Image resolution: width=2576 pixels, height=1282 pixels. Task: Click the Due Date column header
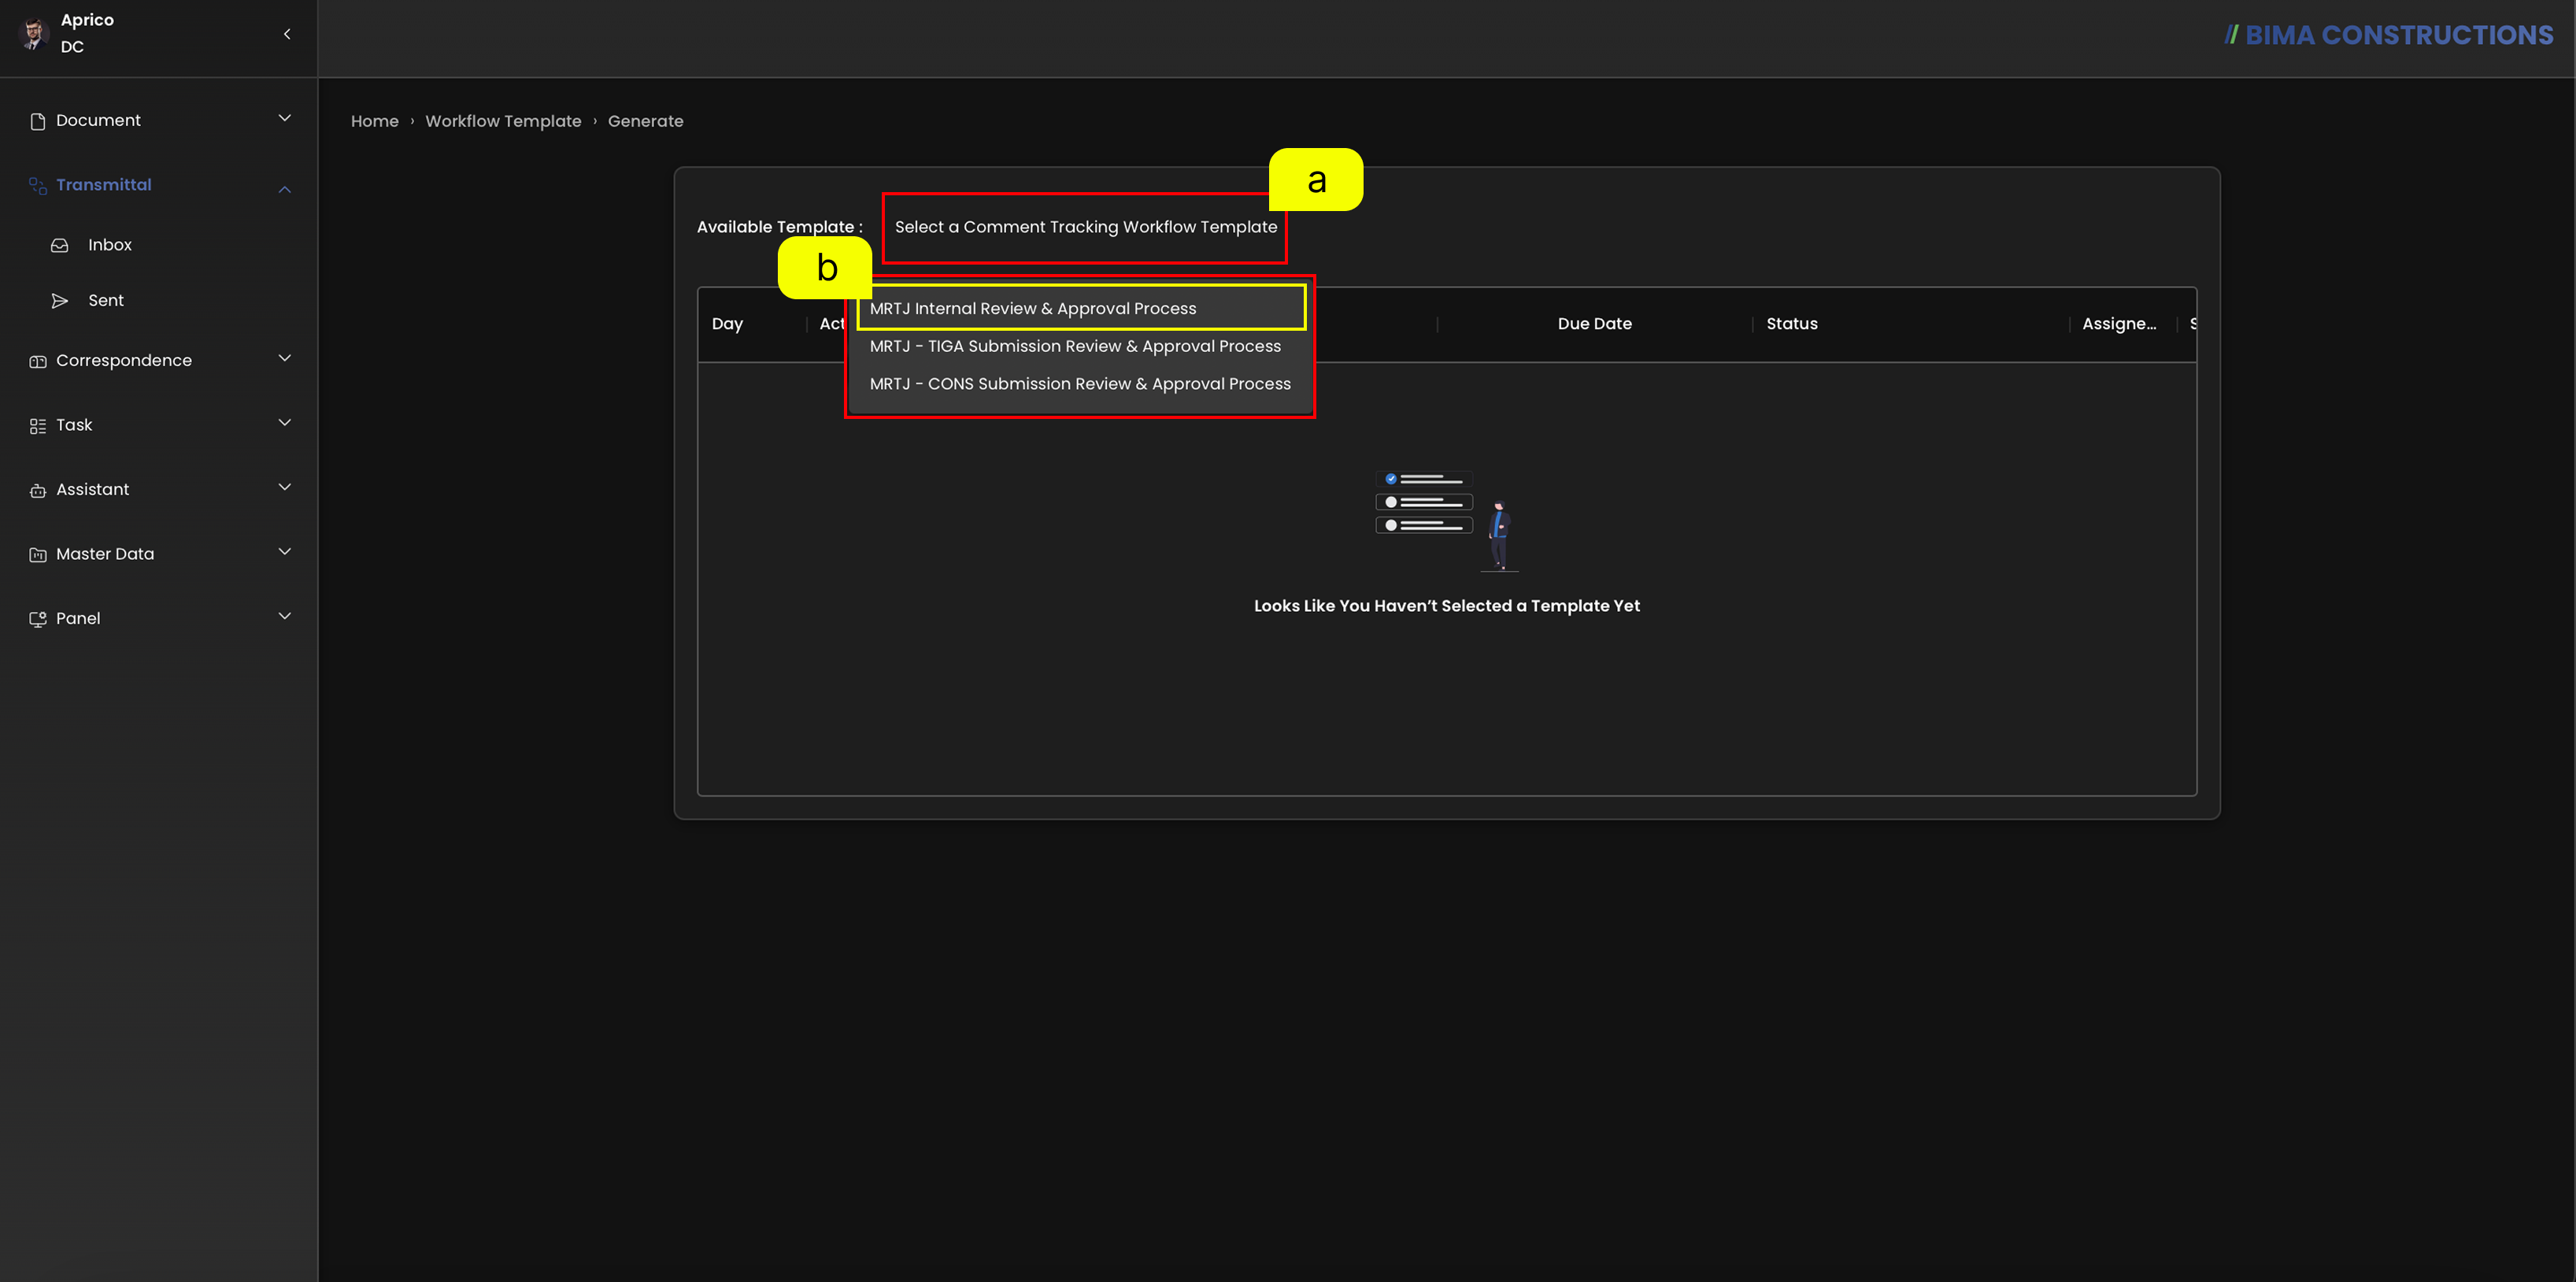[1594, 324]
